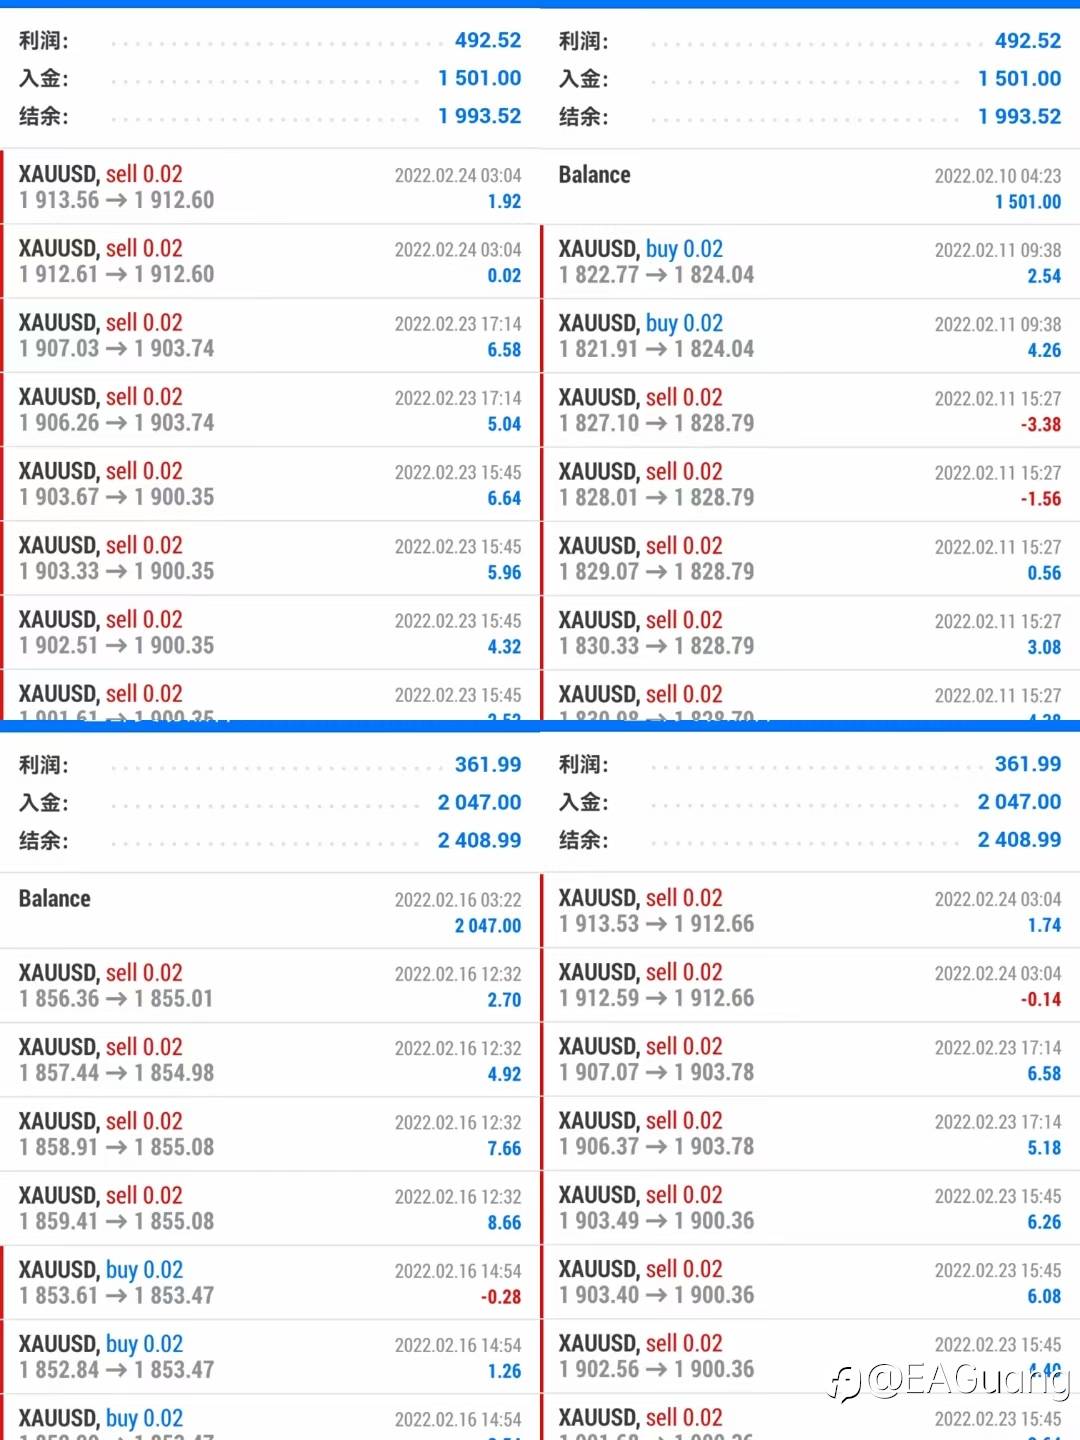Select the Balance entry of 1 501.00

click(x=810, y=187)
